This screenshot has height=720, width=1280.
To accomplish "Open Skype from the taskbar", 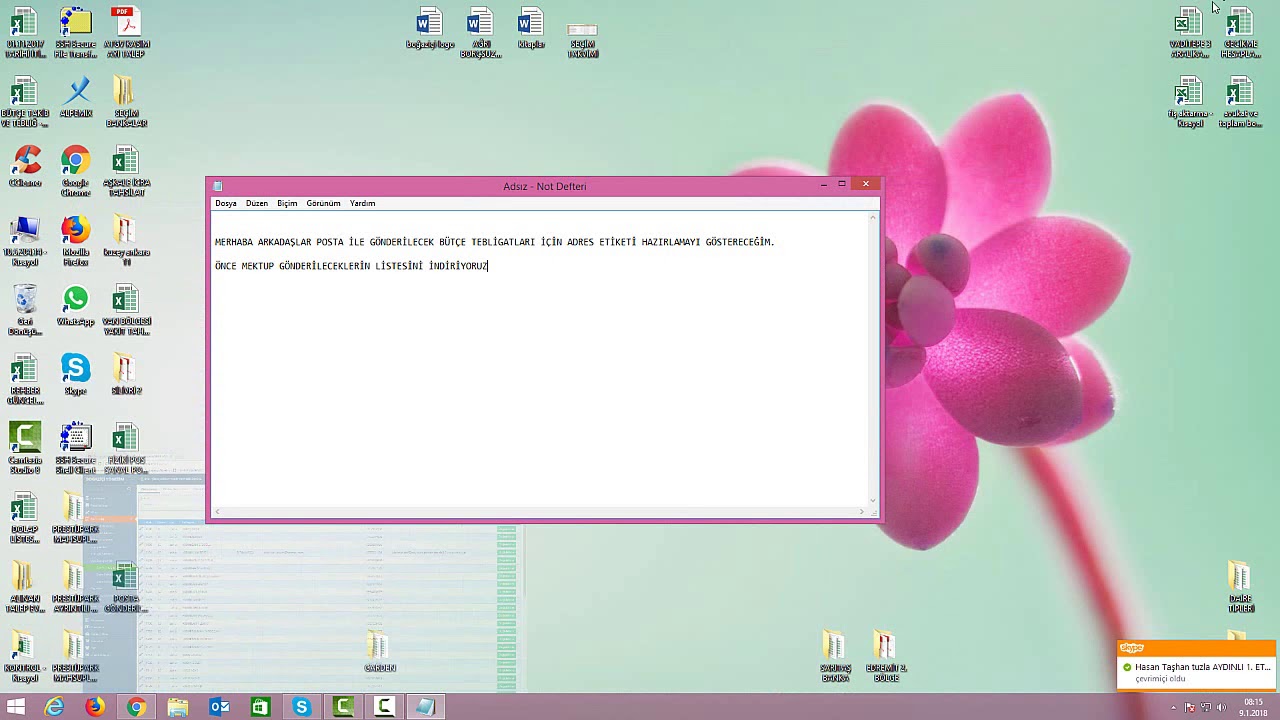I will tap(301, 707).
